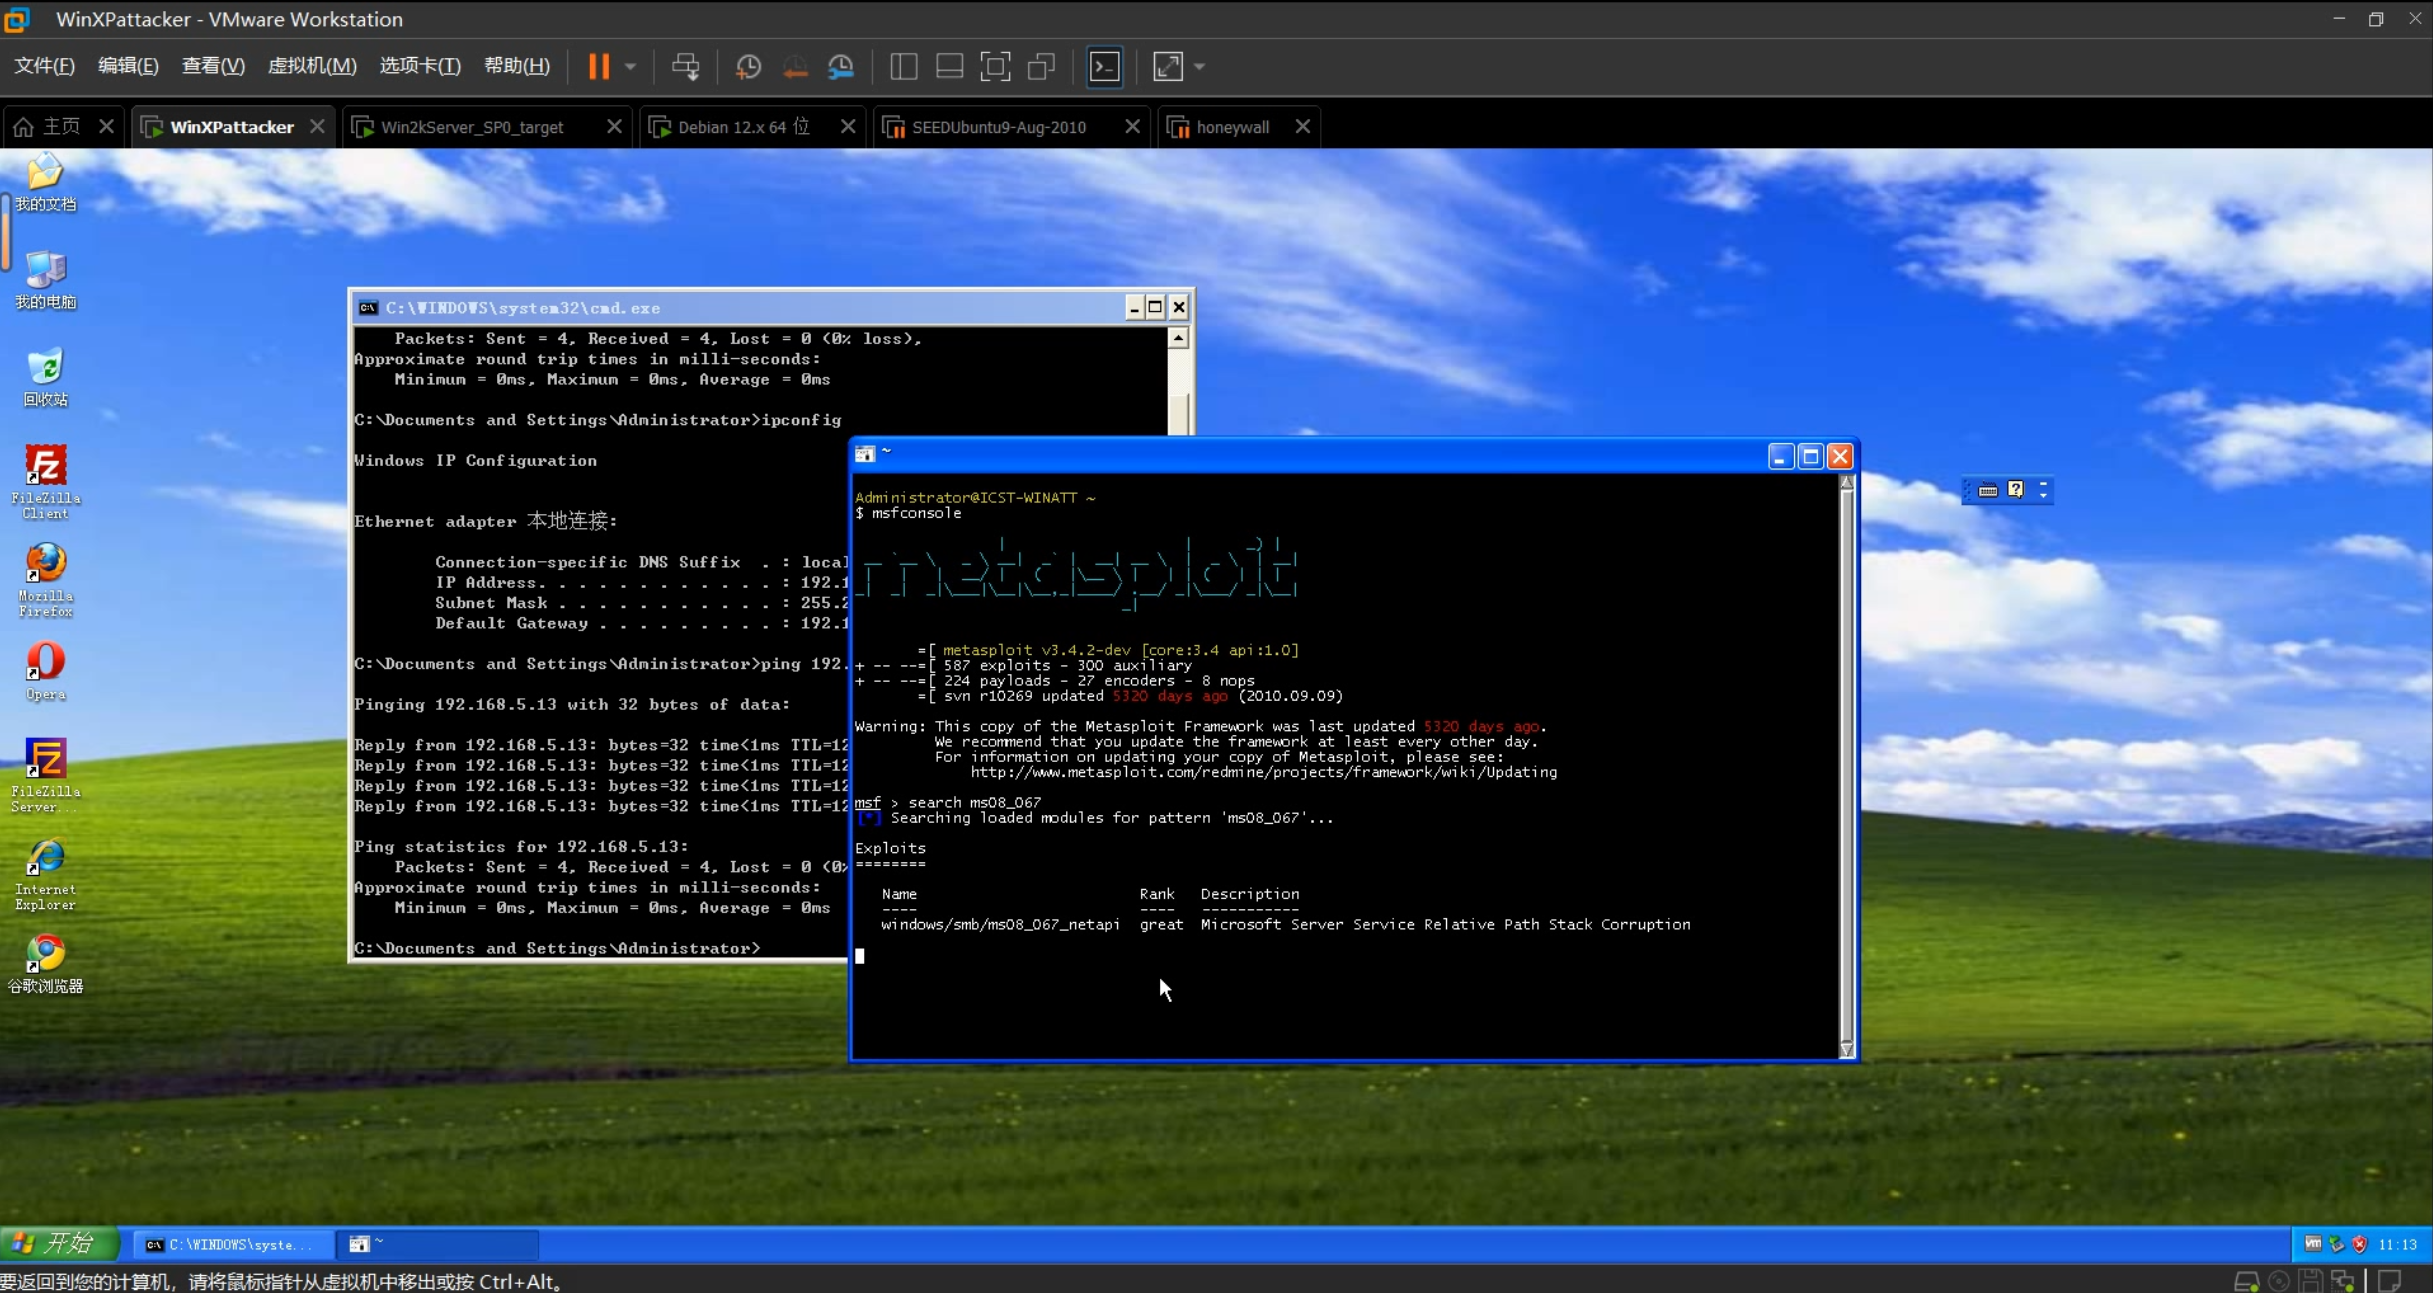Open FileZilla Client desktop icon
This screenshot has width=2433, height=1293.
tap(45, 480)
